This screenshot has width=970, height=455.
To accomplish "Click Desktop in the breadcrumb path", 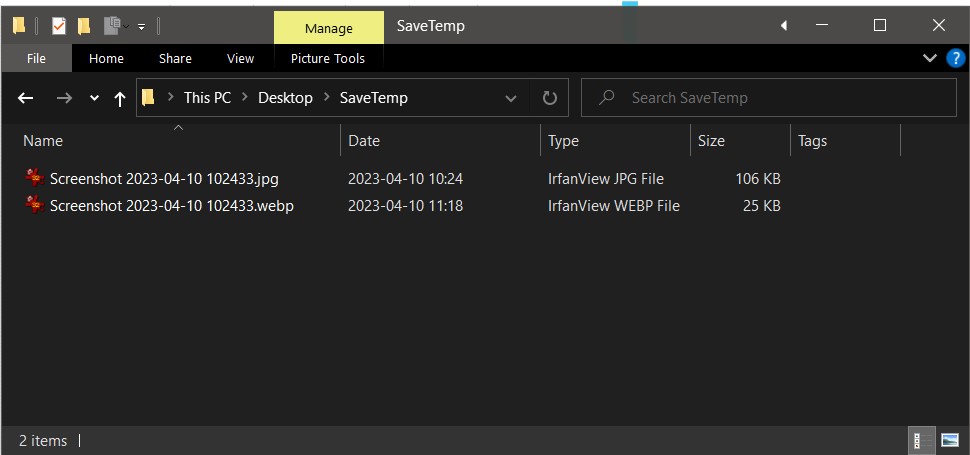I will click(285, 98).
